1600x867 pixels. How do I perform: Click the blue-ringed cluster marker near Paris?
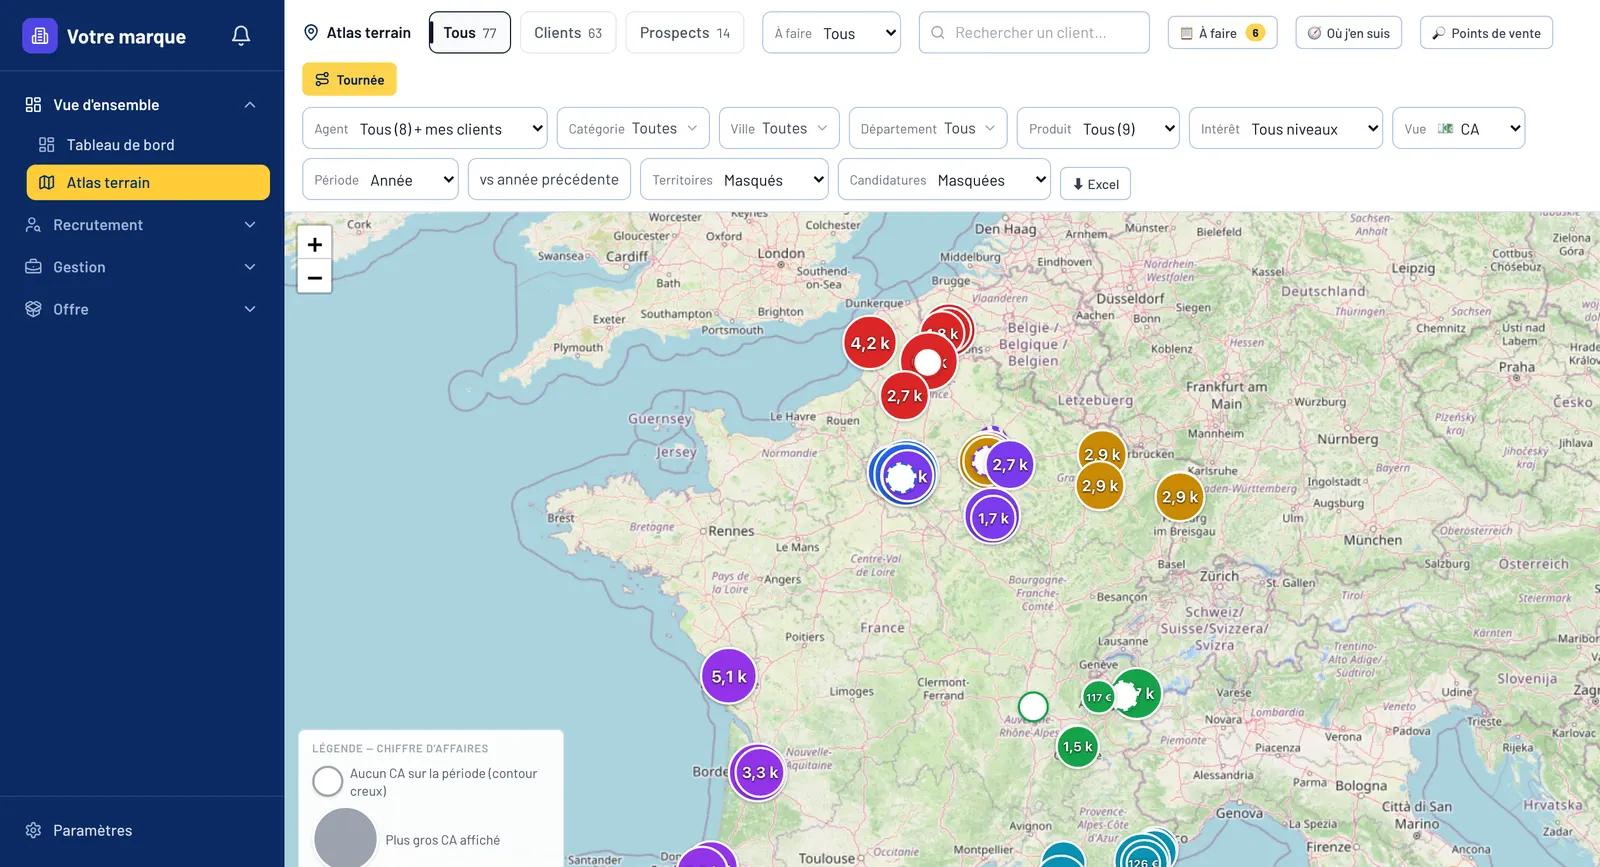(x=904, y=475)
